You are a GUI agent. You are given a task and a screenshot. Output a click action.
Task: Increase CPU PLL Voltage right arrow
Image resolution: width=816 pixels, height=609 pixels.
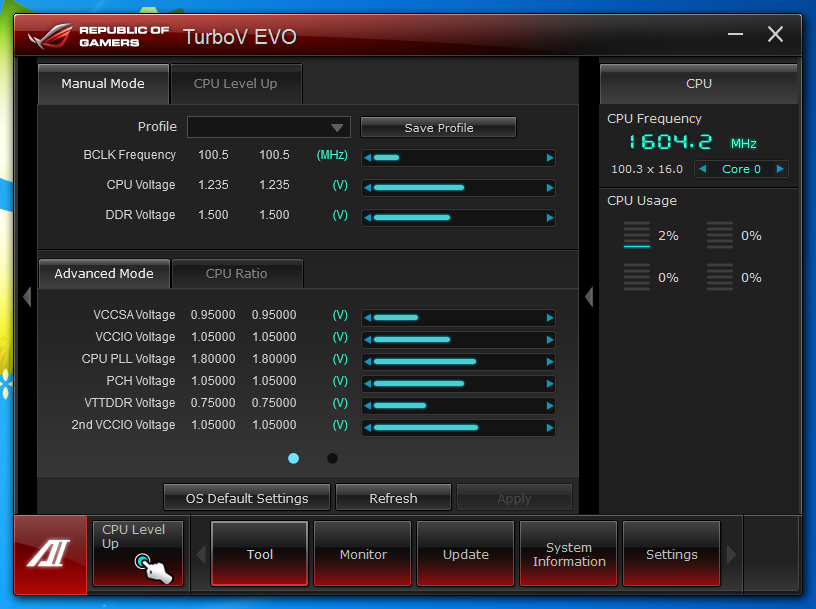pyautogui.click(x=550, y=362)
